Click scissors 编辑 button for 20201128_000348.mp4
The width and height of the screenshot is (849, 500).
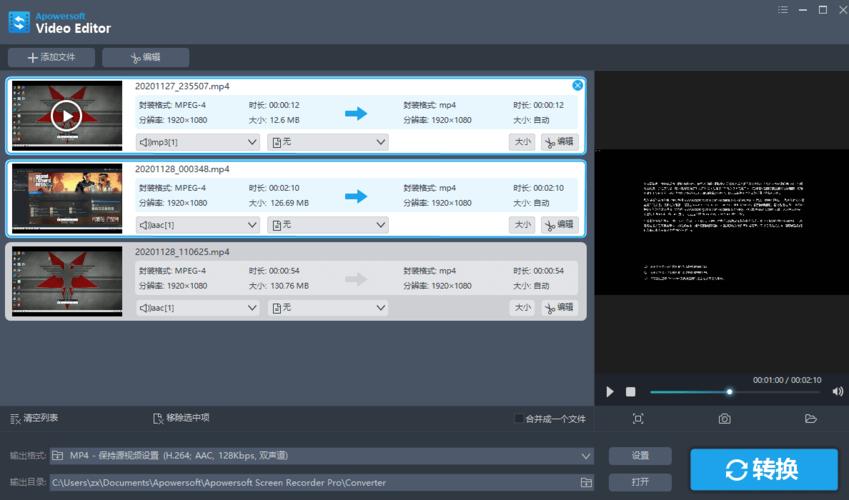coord(560,225)
